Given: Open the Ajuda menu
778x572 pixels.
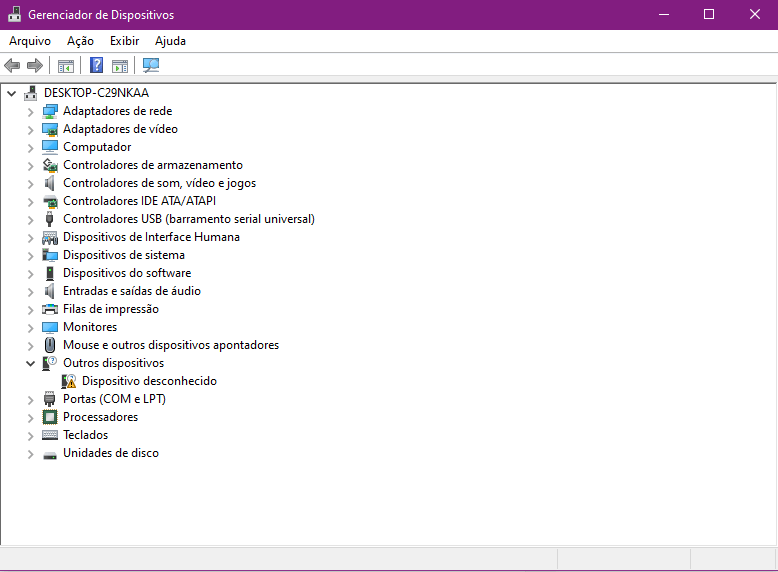Looking at the screenshot, I should pyautogui.click(x=170, y=41).
